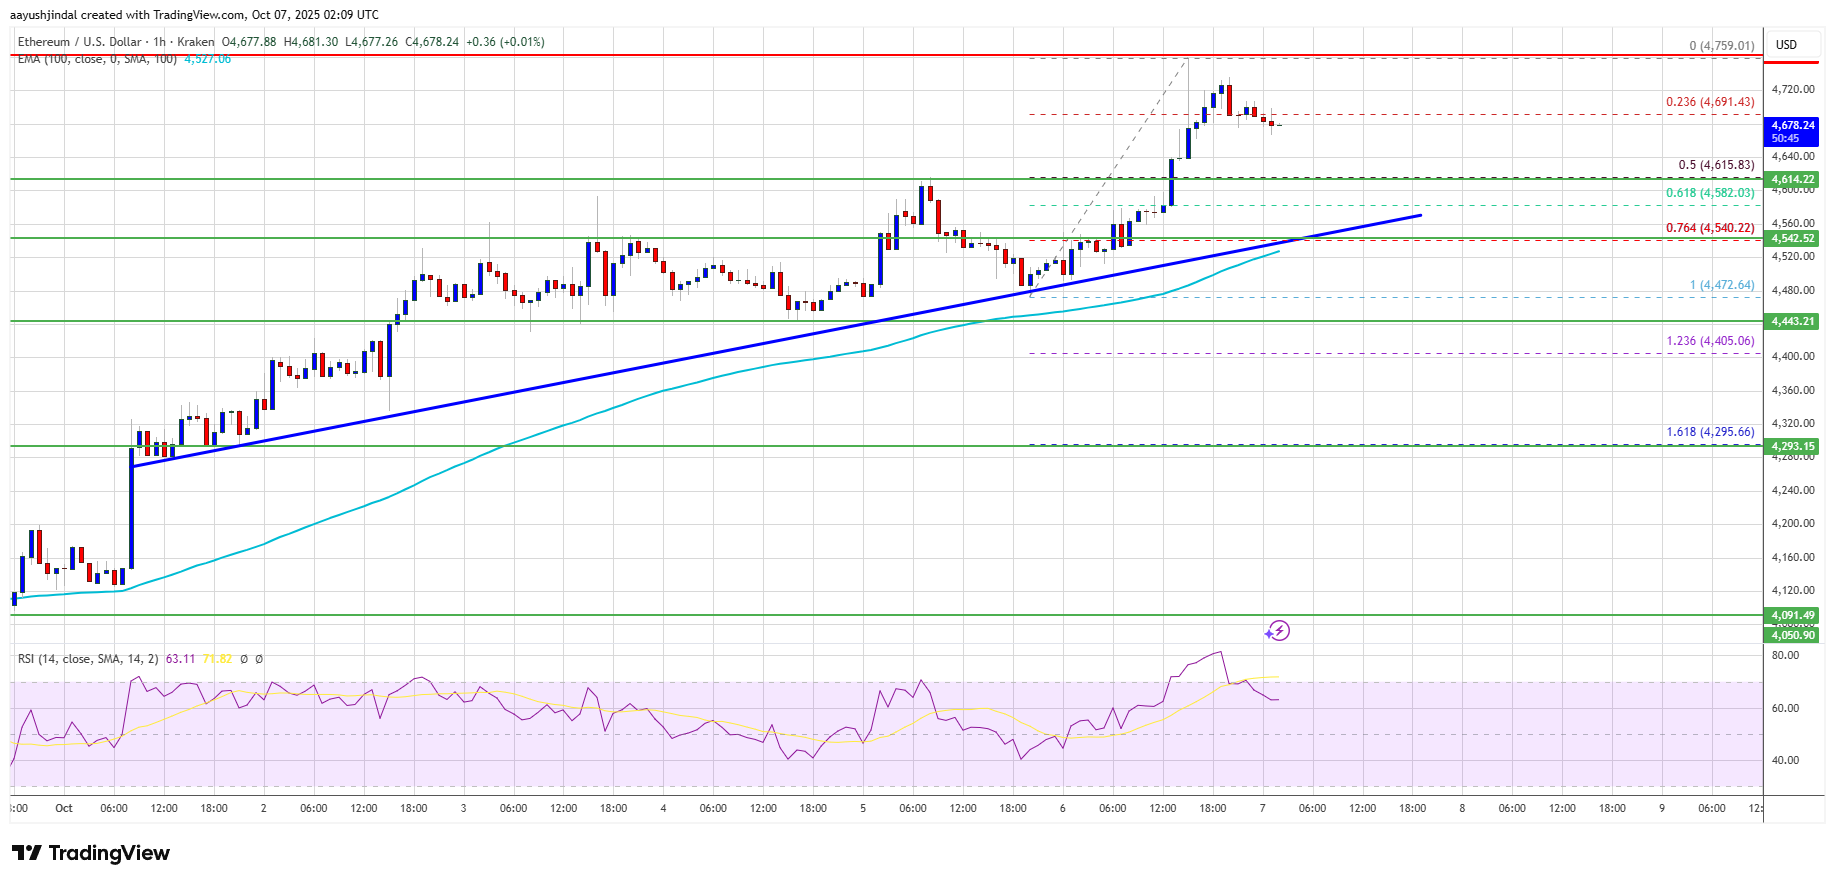
Task: Select the 0.236 Fibonacci level label
Action: pos(1709,102)
